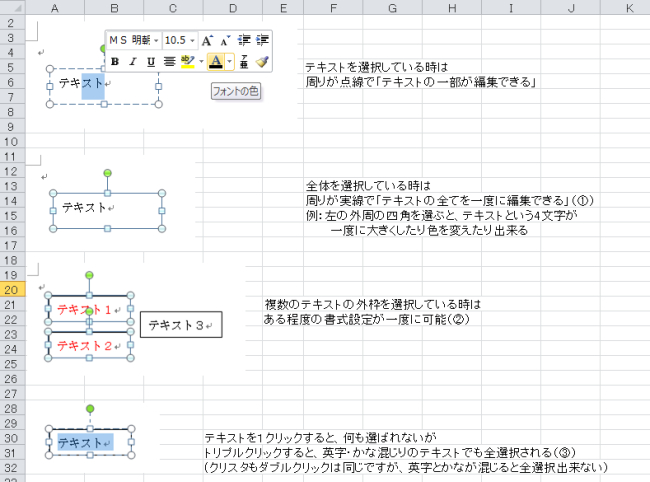Click the red テキスト2 text box
650x482 pixels.
coord(89,345)
